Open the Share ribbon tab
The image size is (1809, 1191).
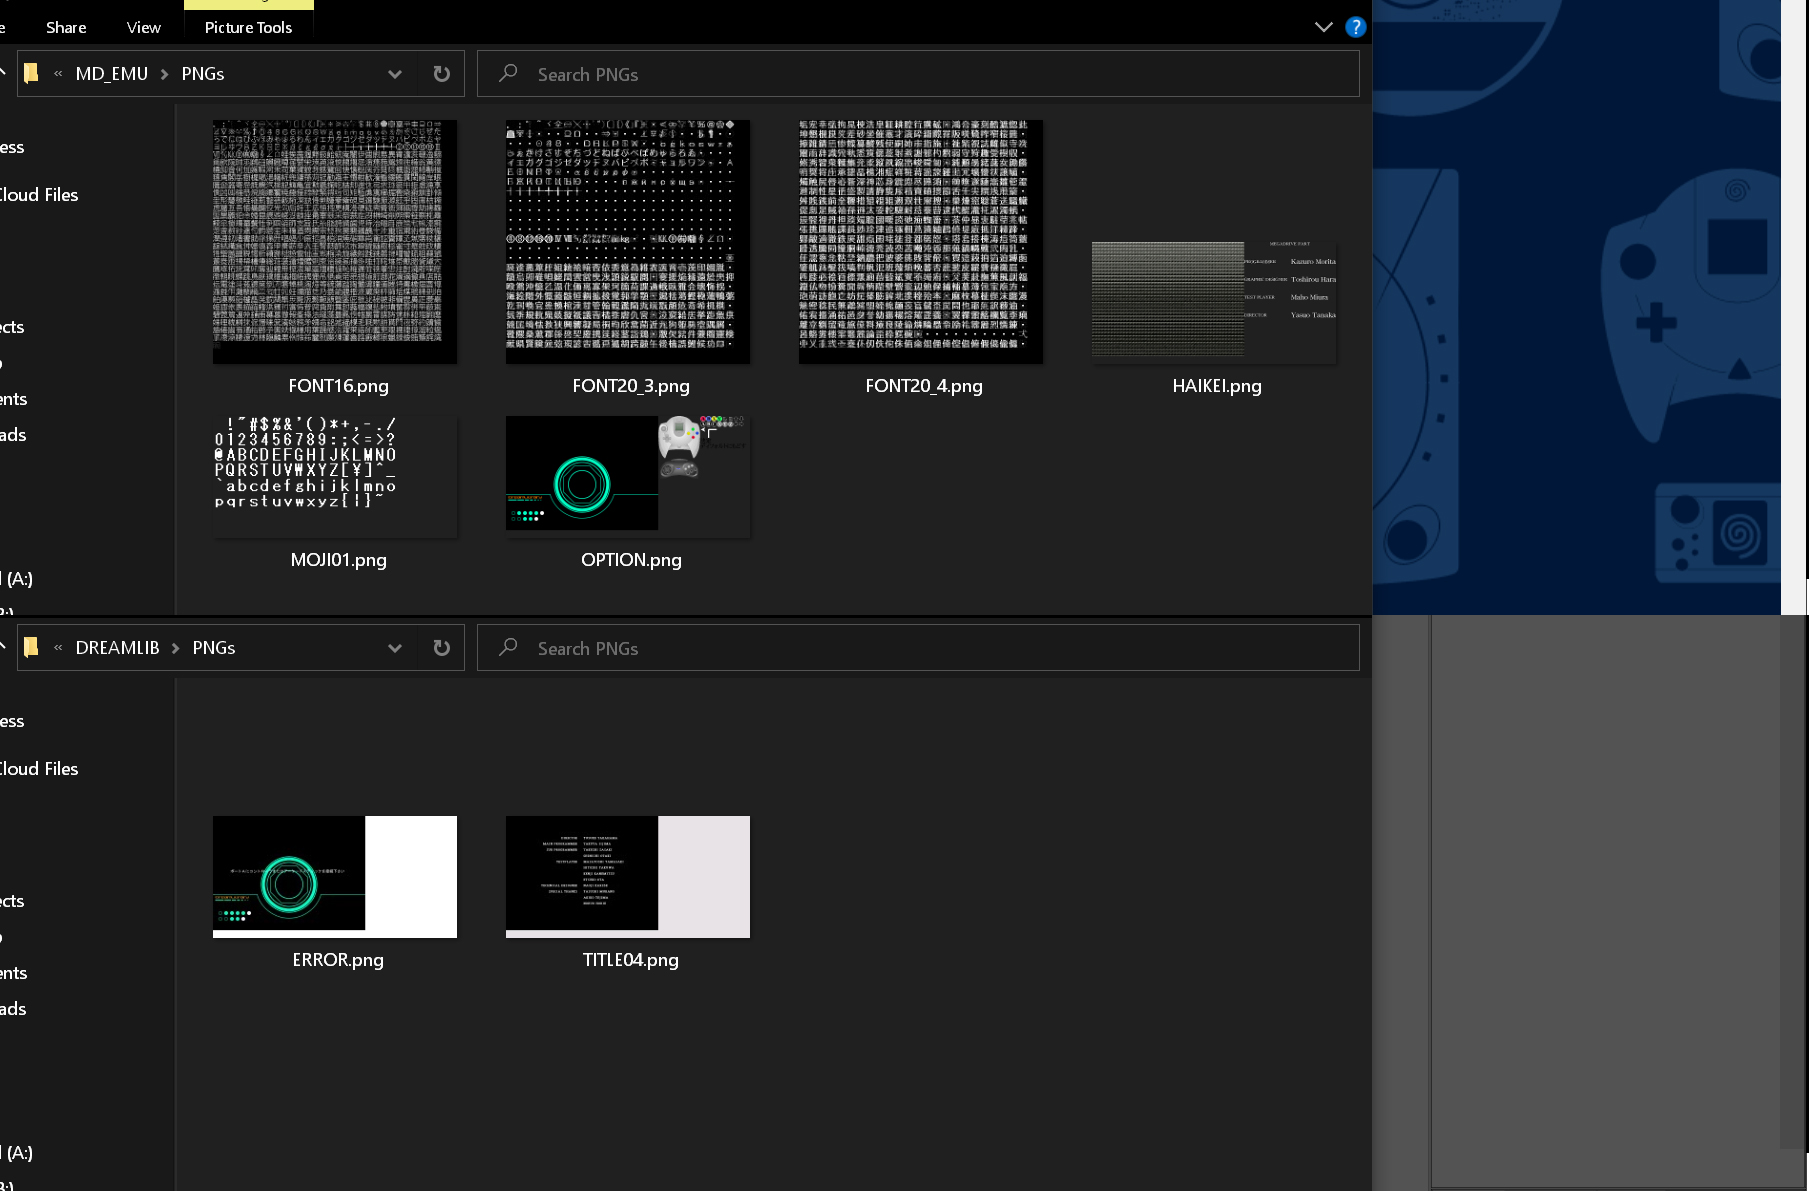(66, 27)
